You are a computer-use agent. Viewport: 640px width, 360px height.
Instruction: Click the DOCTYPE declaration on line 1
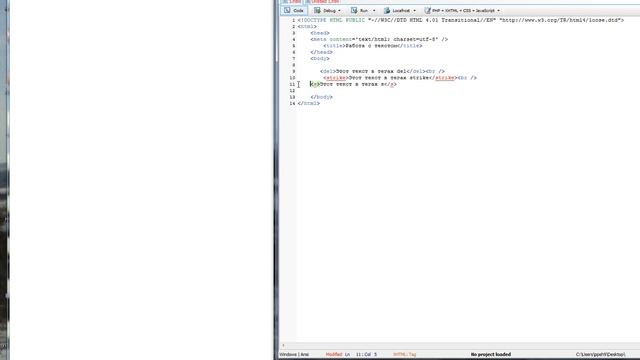[460, 20]
